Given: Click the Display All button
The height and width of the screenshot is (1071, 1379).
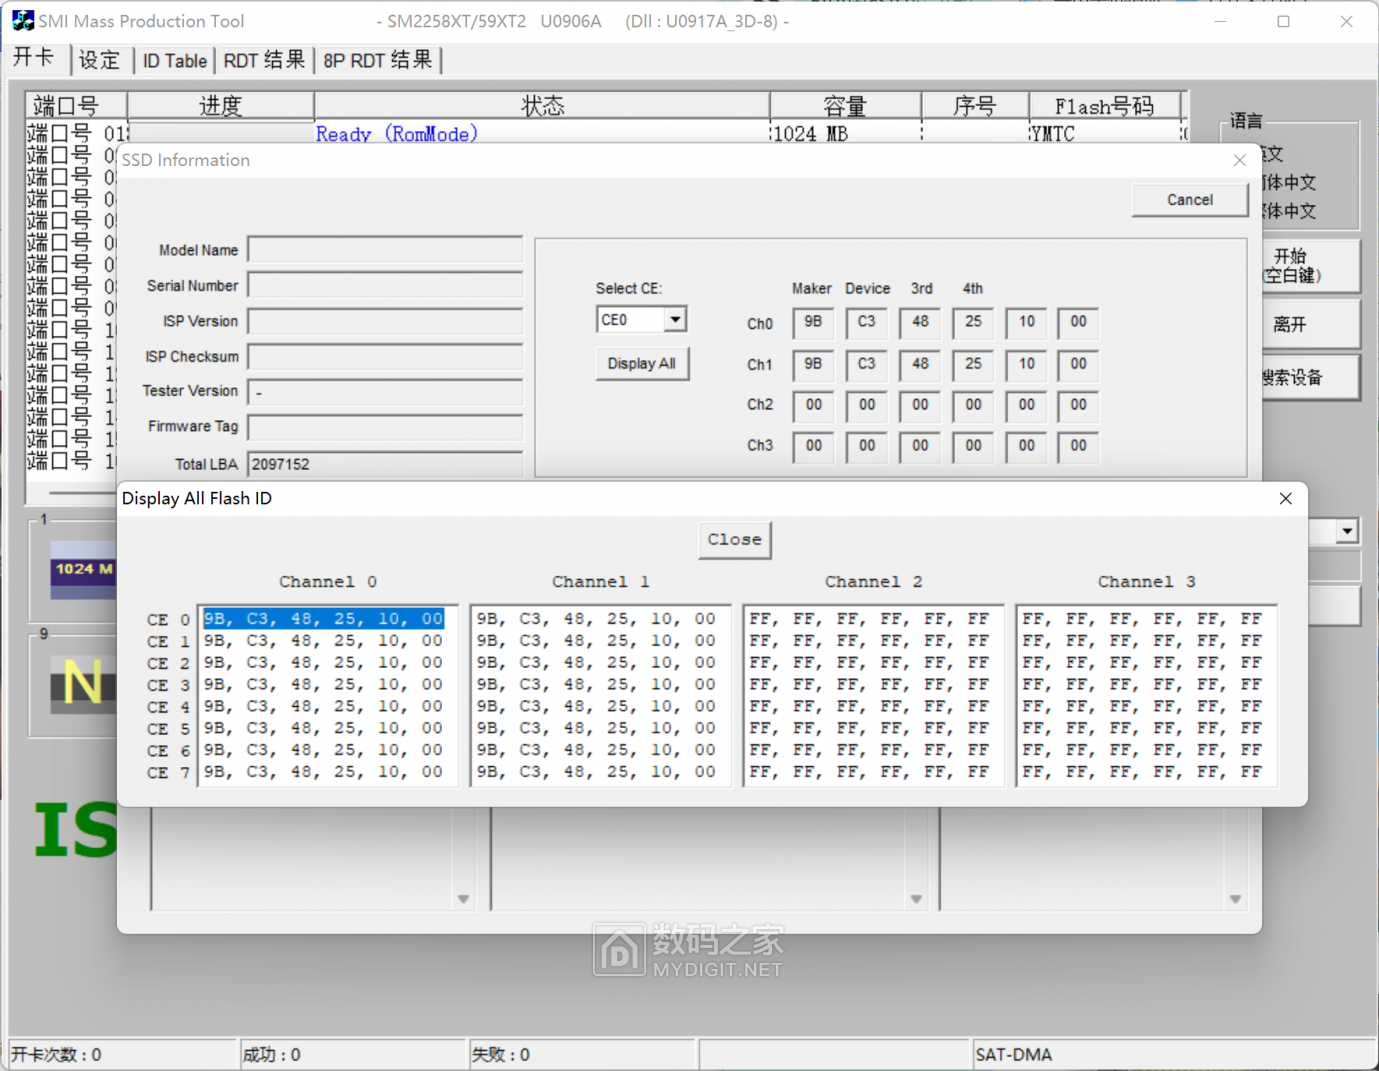Looking at the screenshot, I should (642, 363).
